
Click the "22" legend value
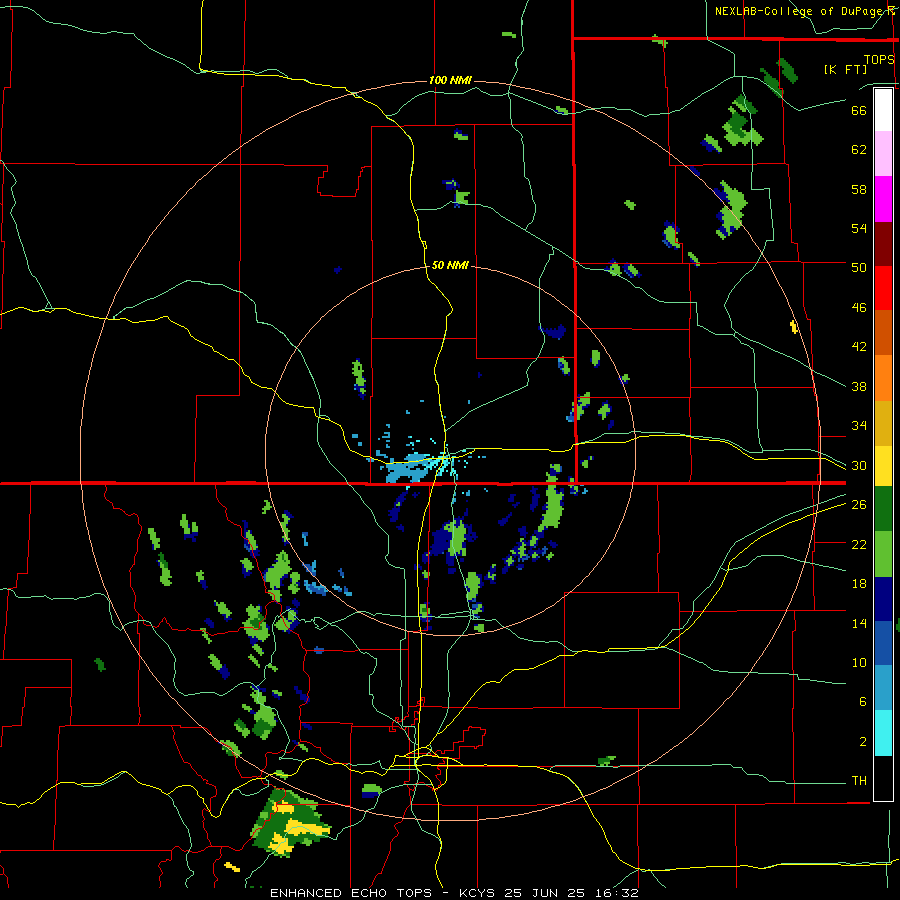pos(859,544)
